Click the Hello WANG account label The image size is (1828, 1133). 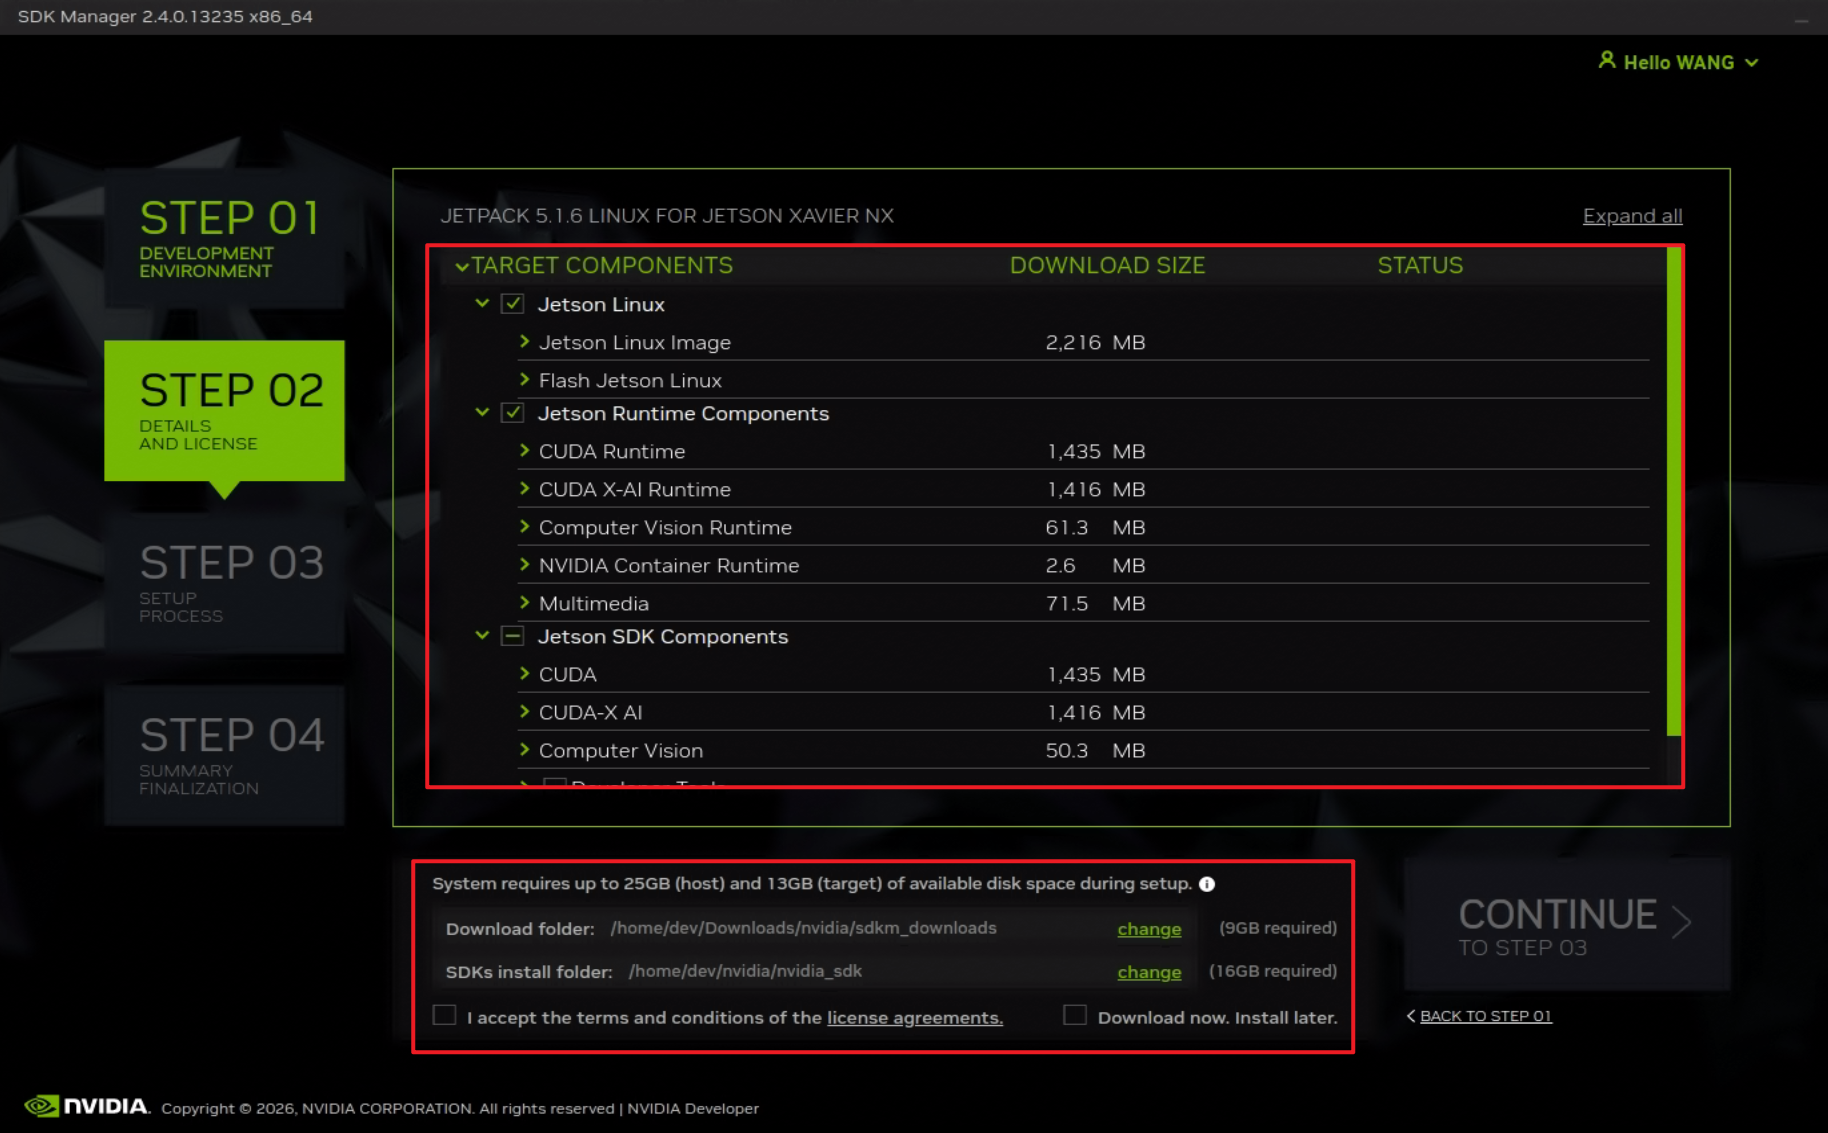tap(1679, 62)
